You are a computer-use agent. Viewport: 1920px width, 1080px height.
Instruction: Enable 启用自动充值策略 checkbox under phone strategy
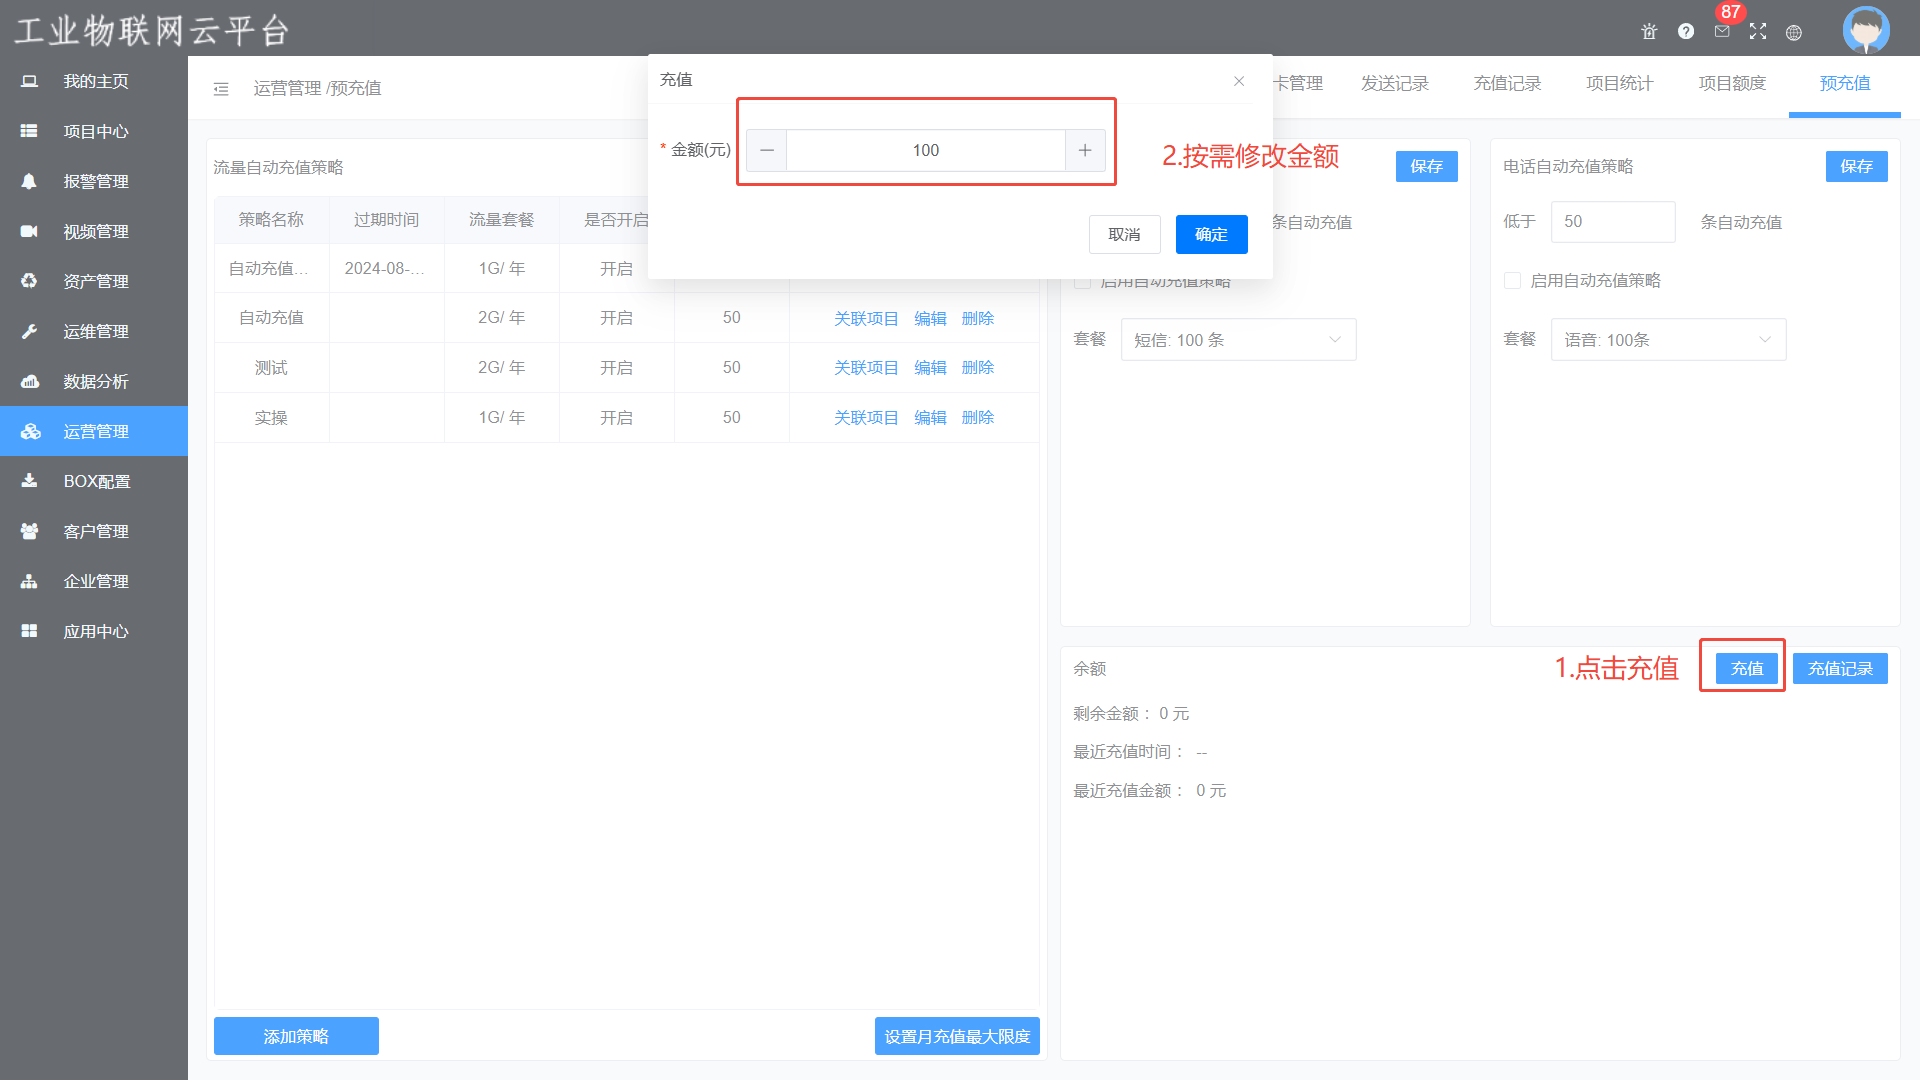click(1513, 281)
